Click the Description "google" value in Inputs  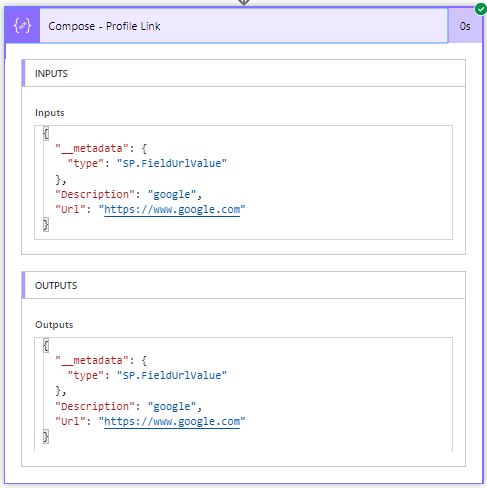point(172,194)
